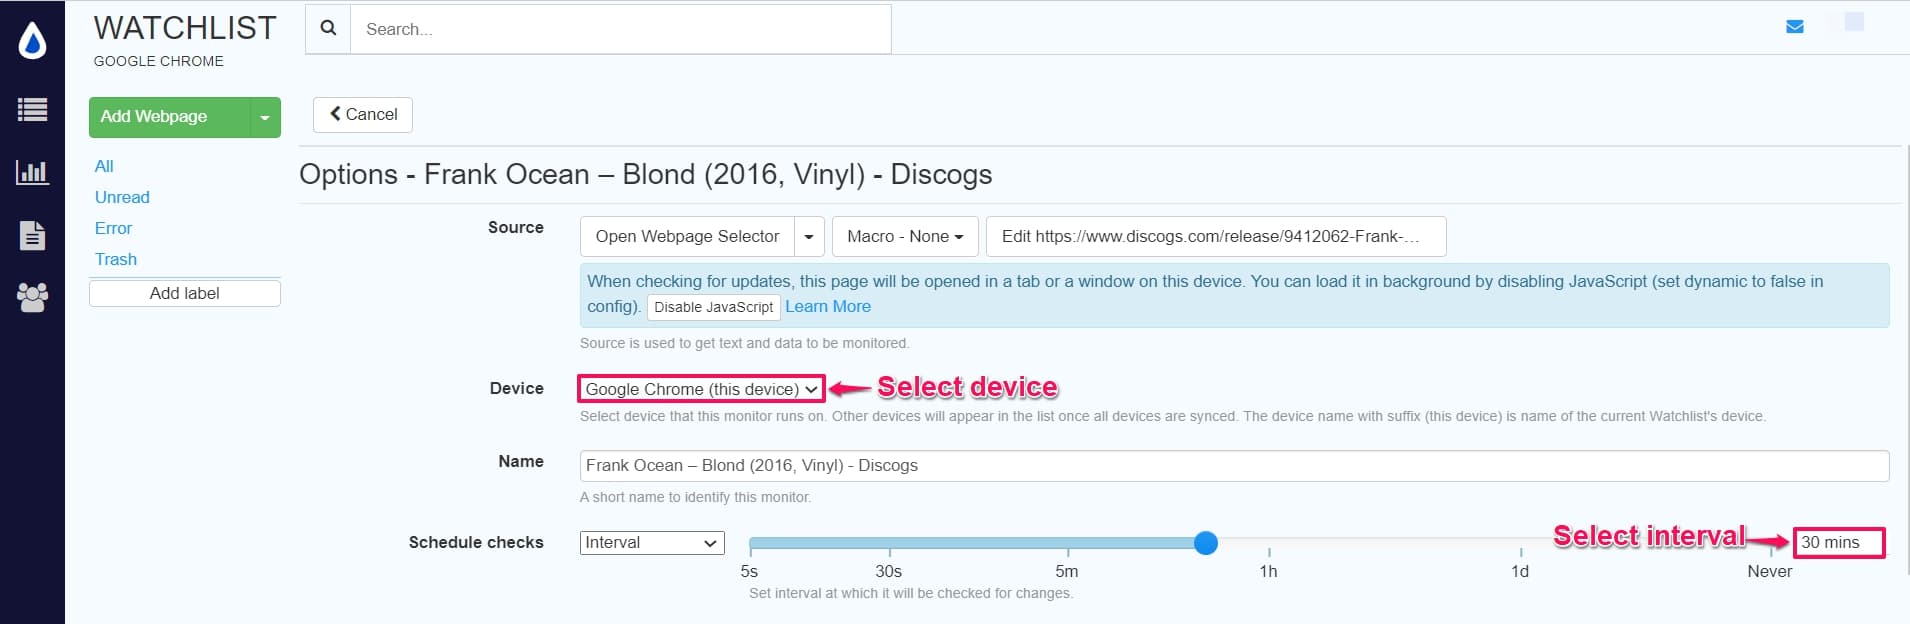Expand the Macro - None dropdown
This screenshot has height=624, width=1910.
click(x=904, y=236)
